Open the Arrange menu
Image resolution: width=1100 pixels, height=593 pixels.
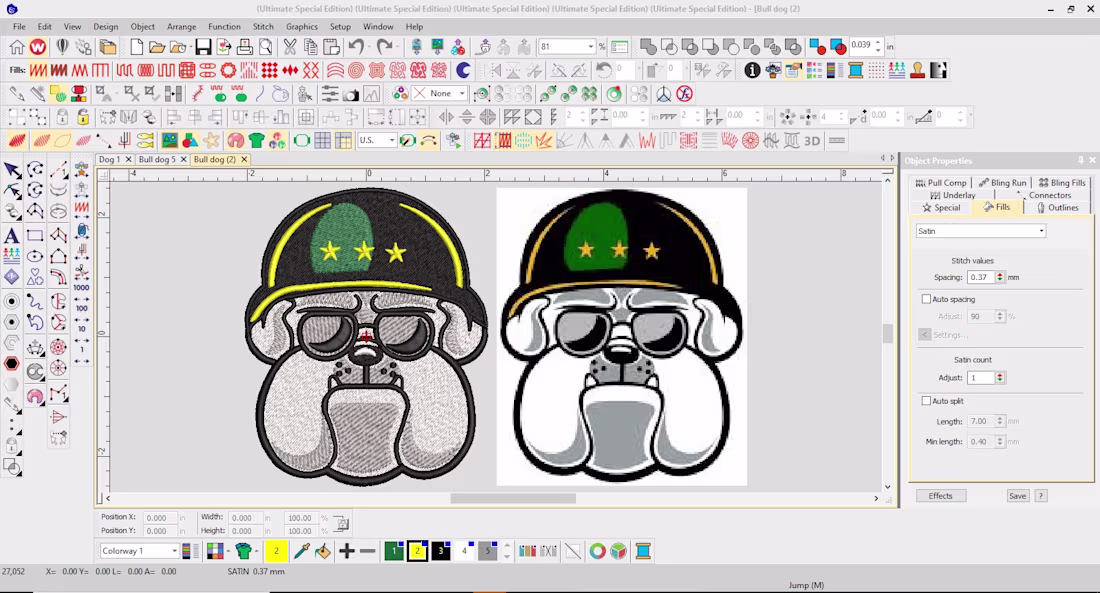(x=182, y=27)
